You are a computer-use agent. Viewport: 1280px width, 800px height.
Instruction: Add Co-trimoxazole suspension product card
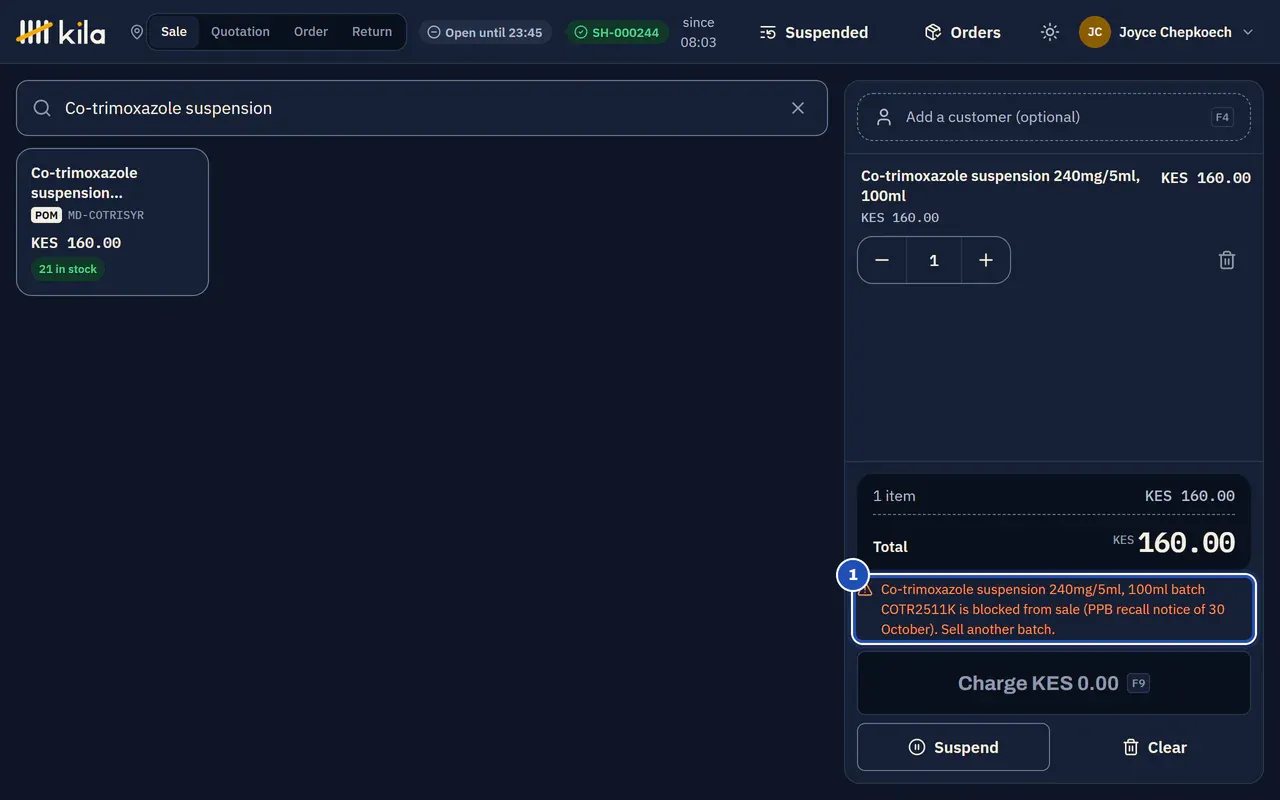pos(112,222)
